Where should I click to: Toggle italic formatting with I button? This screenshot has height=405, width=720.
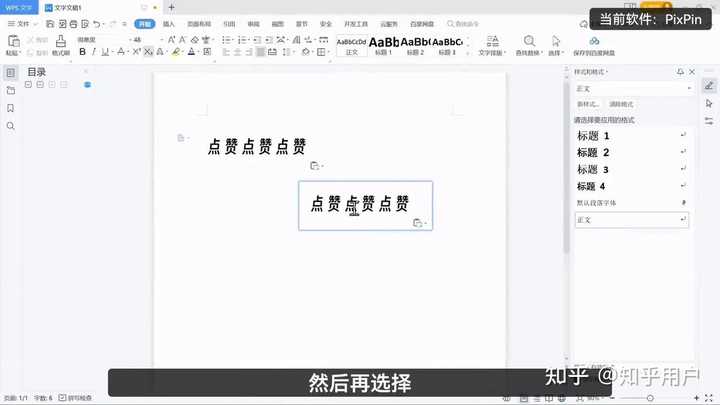(94, 52)
